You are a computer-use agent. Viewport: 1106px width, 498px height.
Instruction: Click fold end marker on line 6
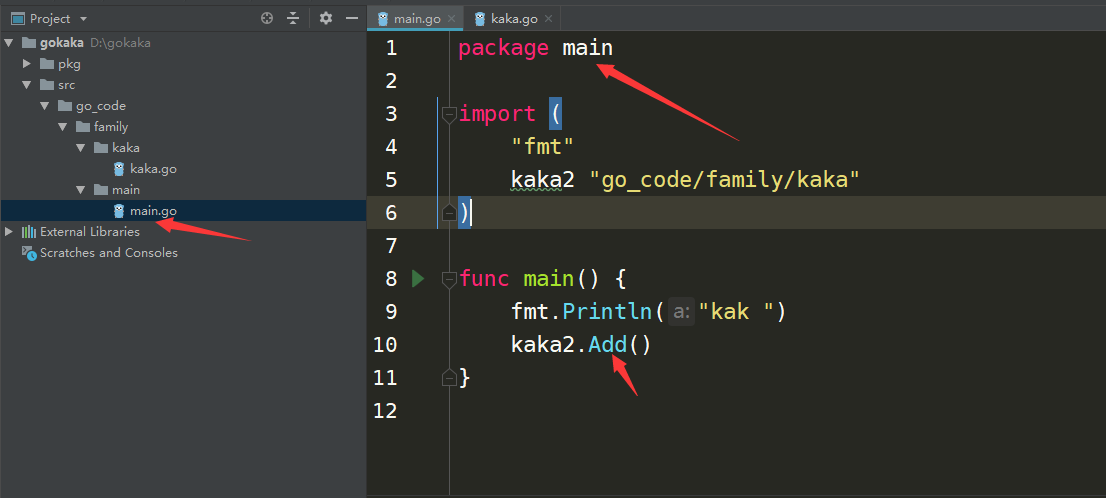click(x=449, y=212)
